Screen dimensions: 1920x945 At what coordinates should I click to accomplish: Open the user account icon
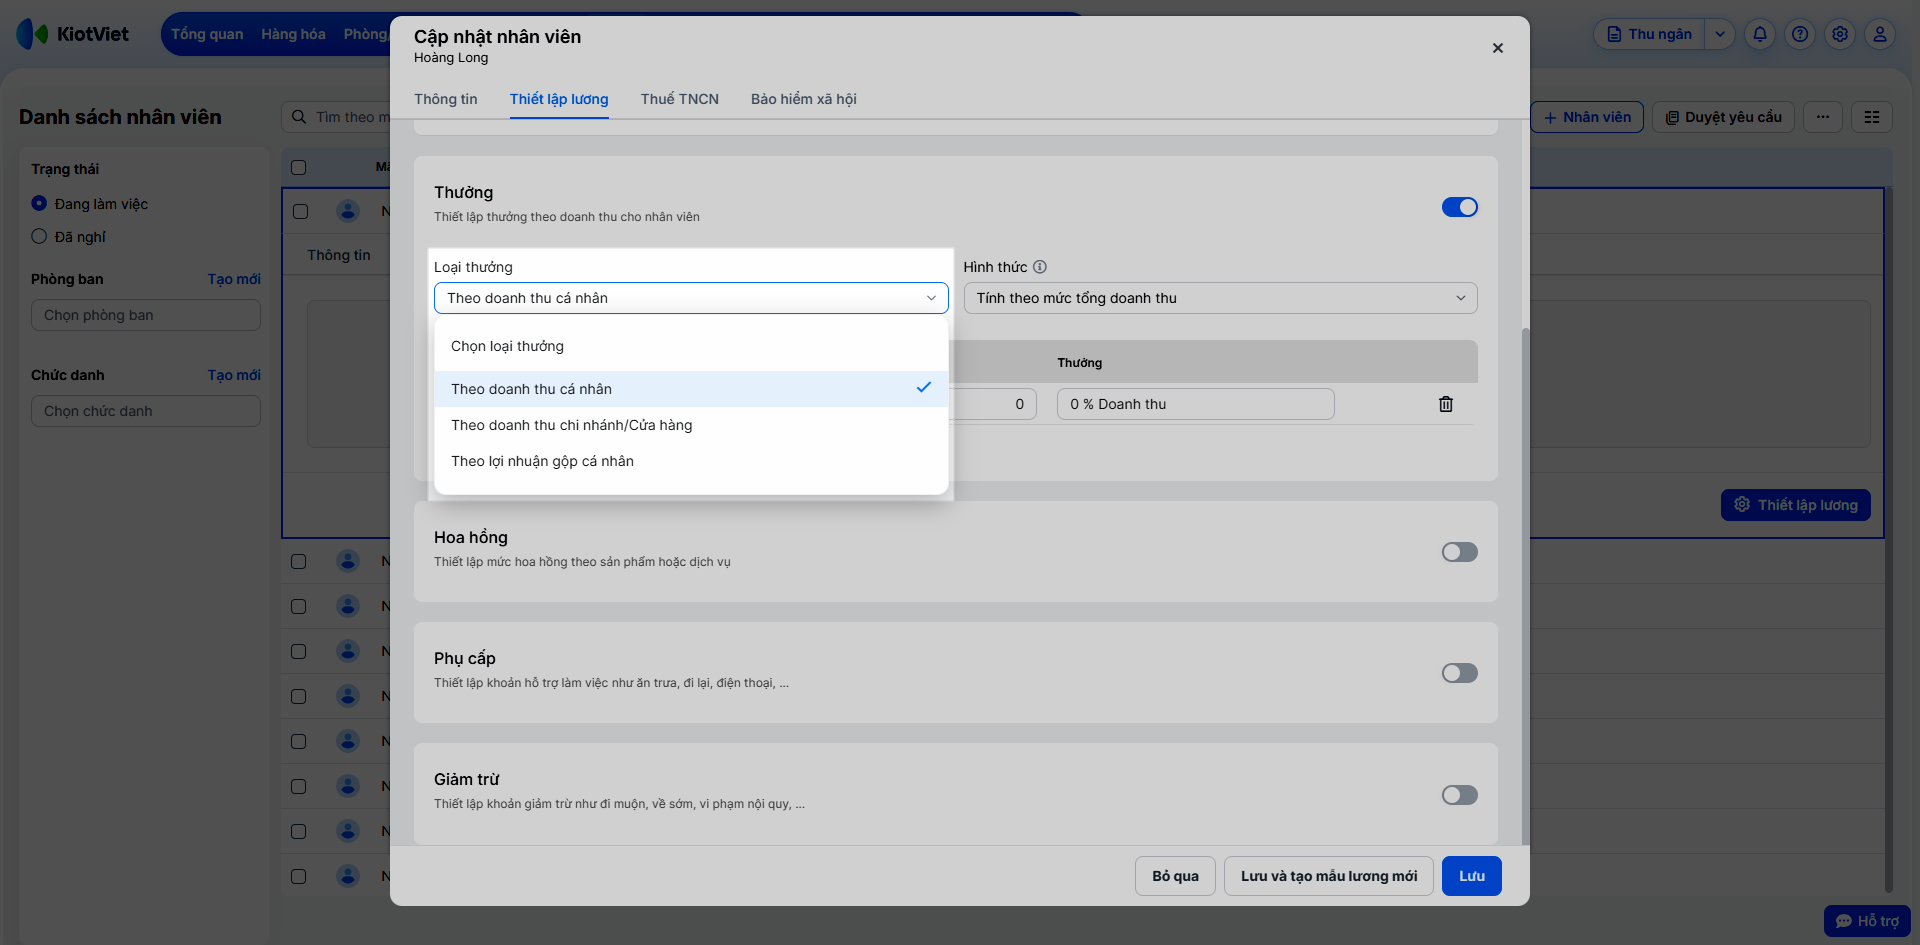(x=1880, y=34)
